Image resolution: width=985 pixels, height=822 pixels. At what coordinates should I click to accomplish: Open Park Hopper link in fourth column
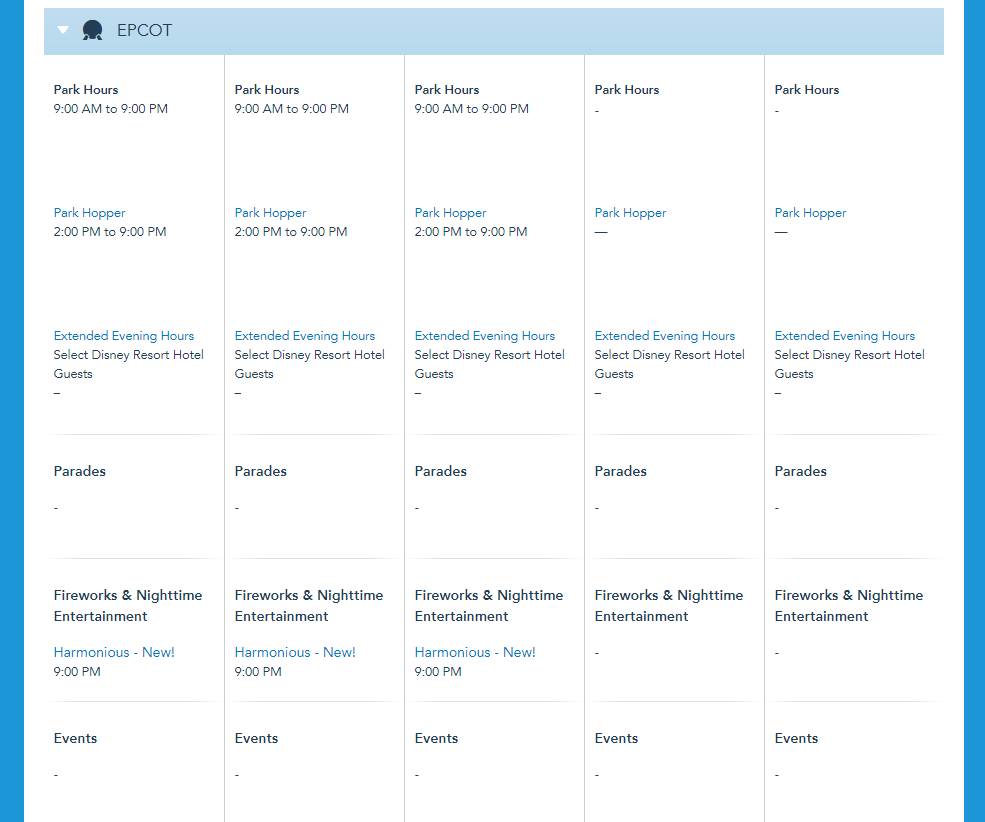(630, 213)
